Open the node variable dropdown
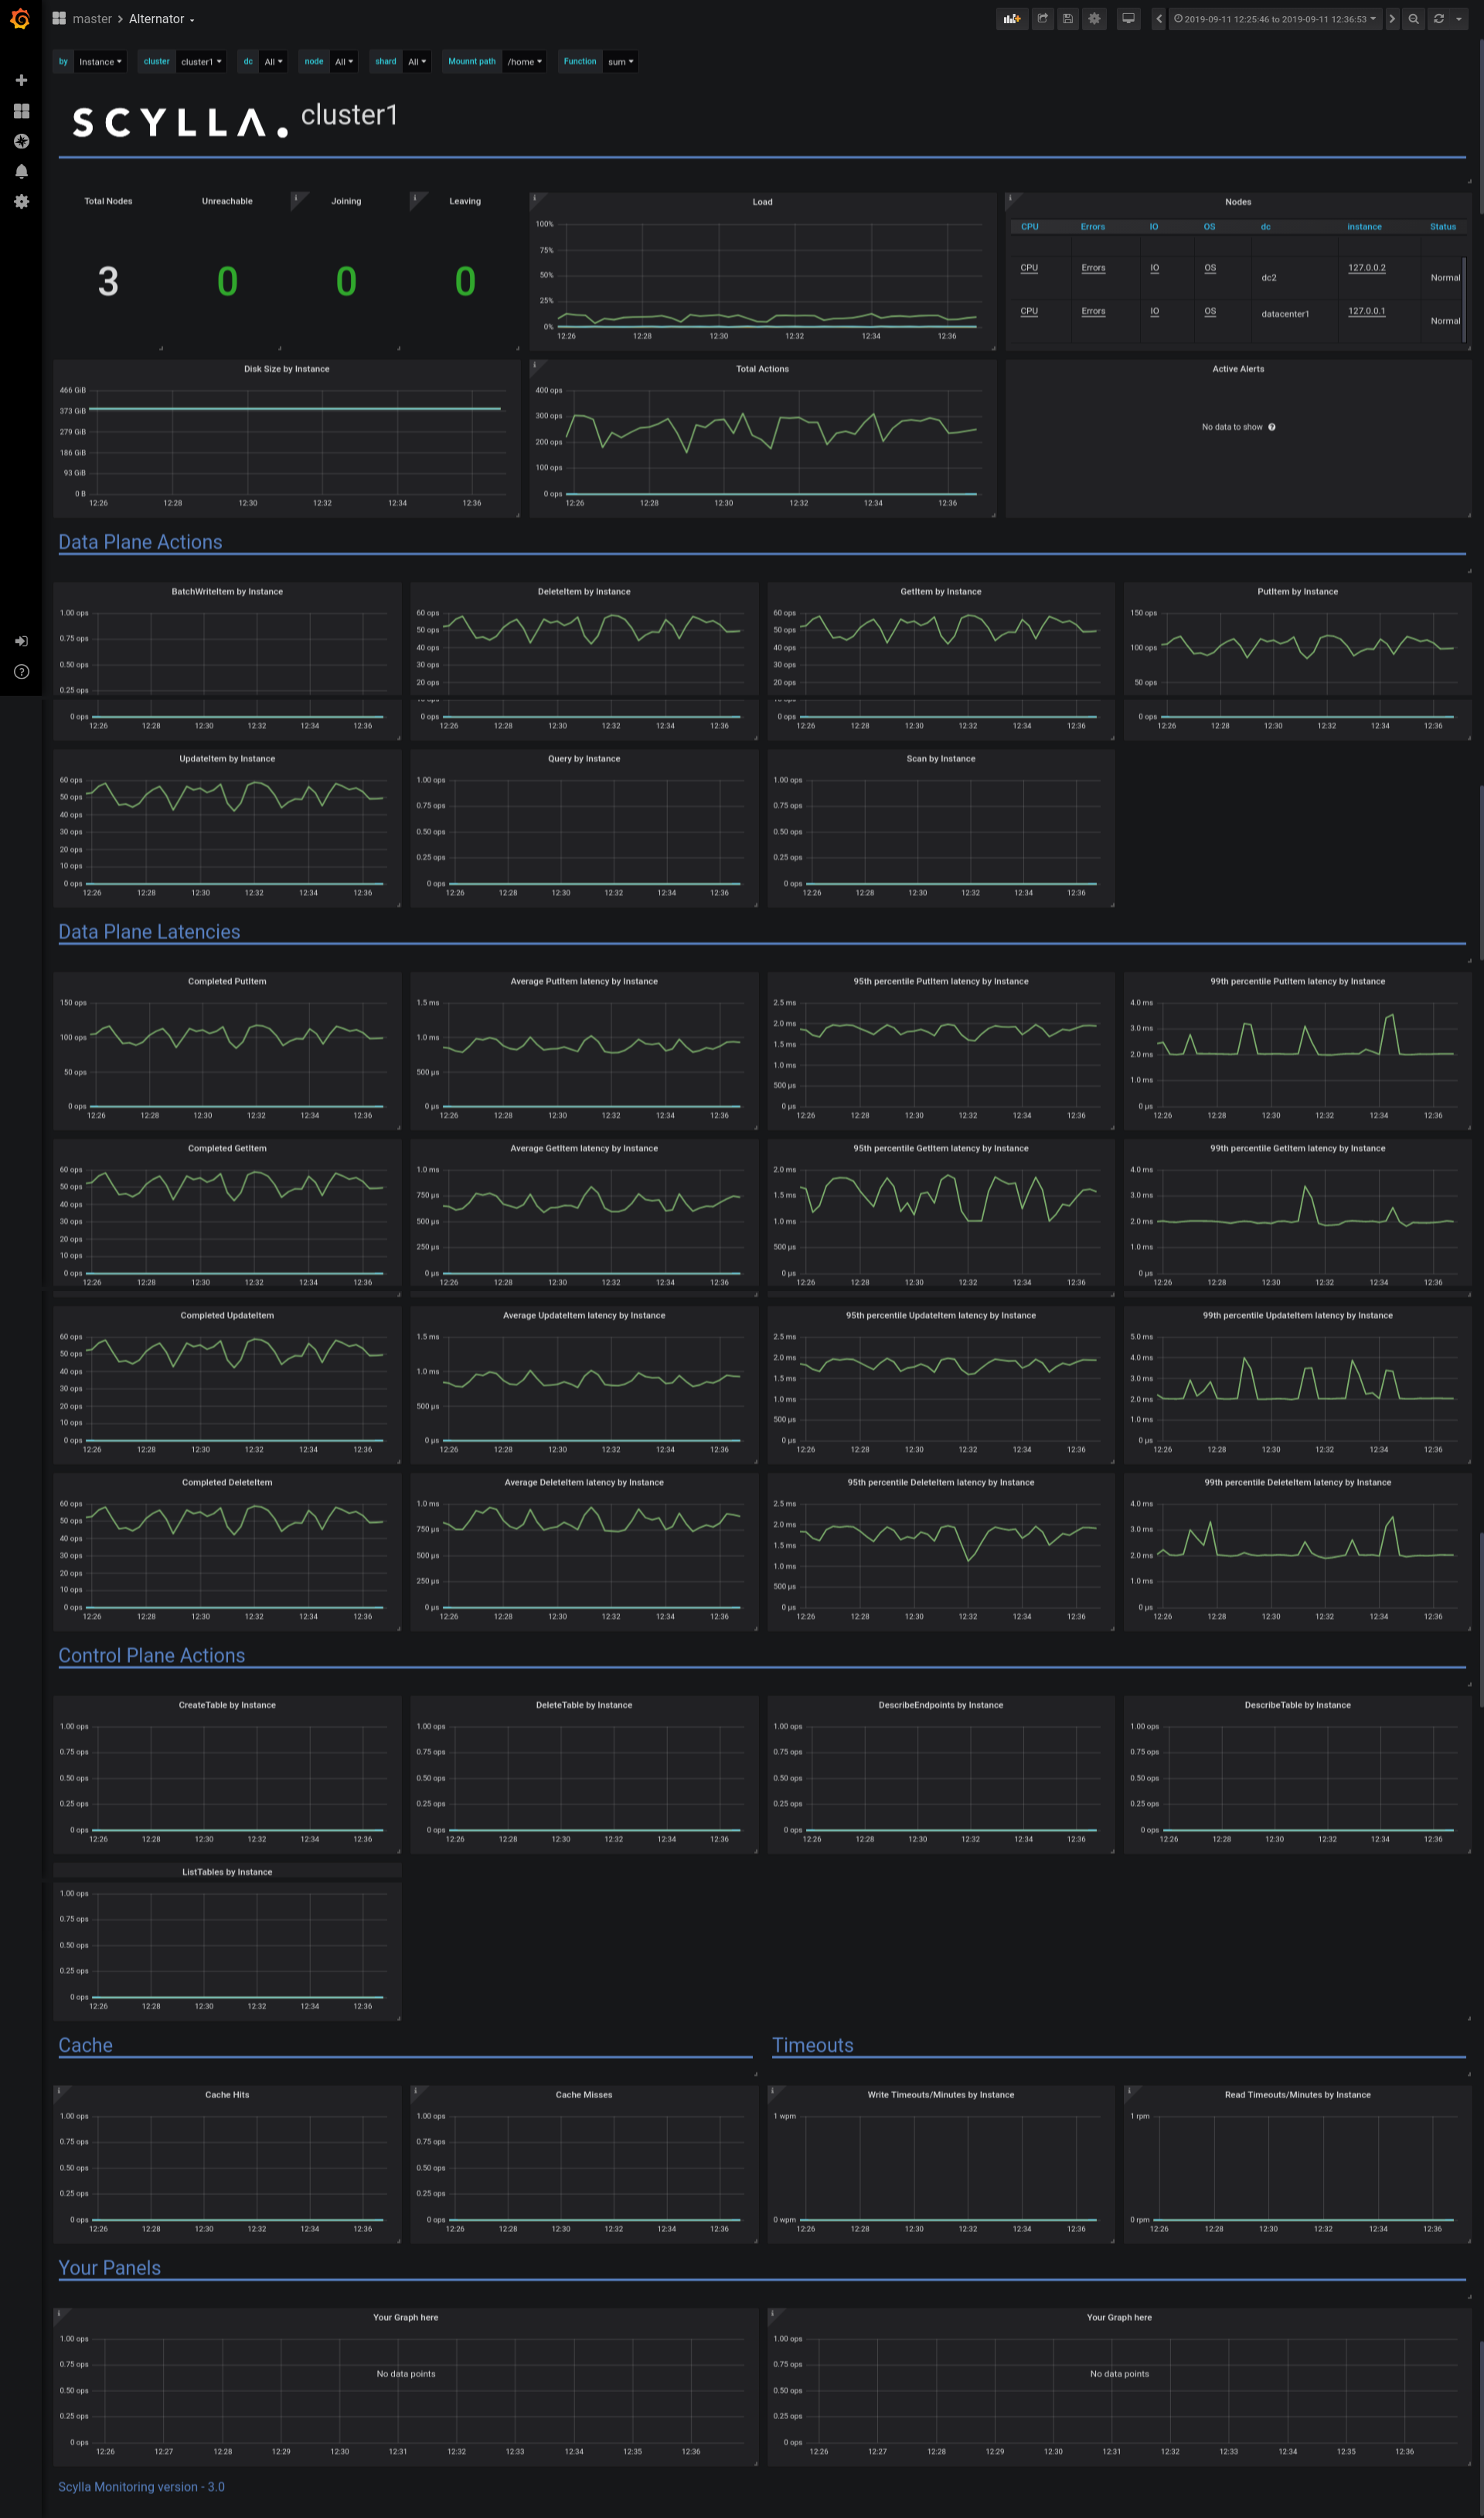Screen dimensions: 1484x2518 tap(344, 62)
